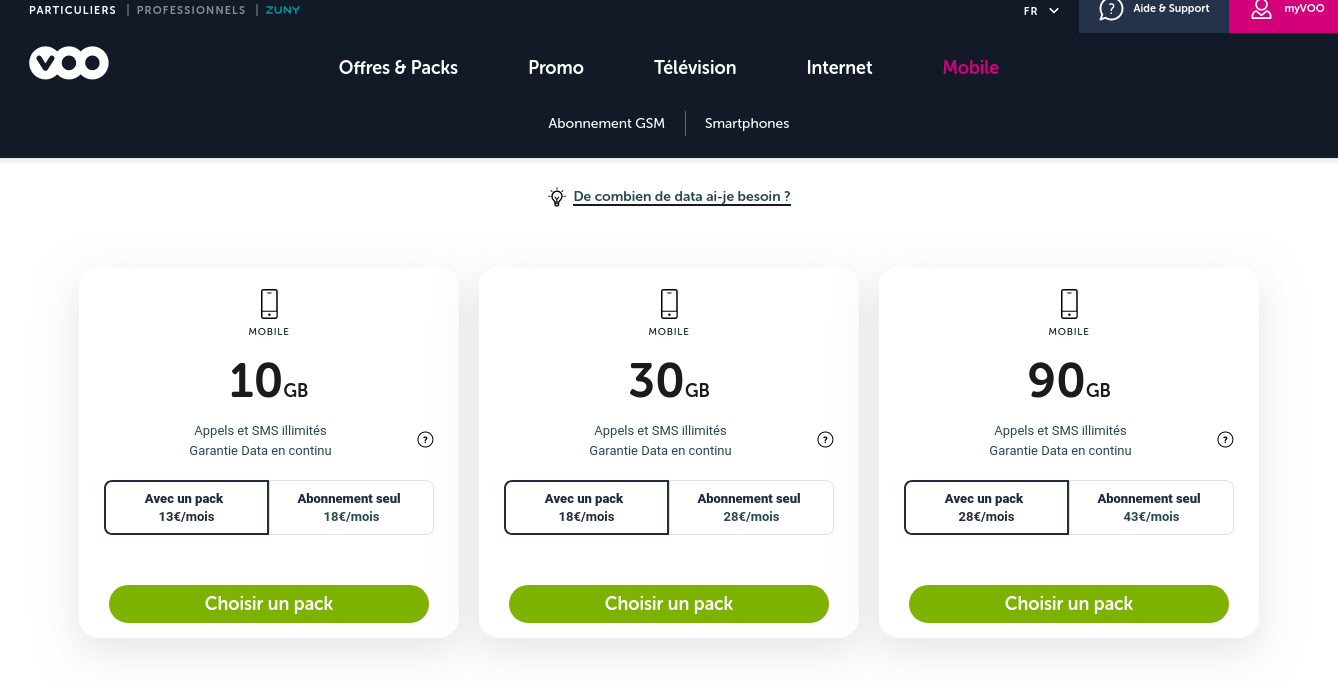This screenshot has height=690, width=1338.
Task: Click the Aide & Support chat icon
Action: (1111, 10)
